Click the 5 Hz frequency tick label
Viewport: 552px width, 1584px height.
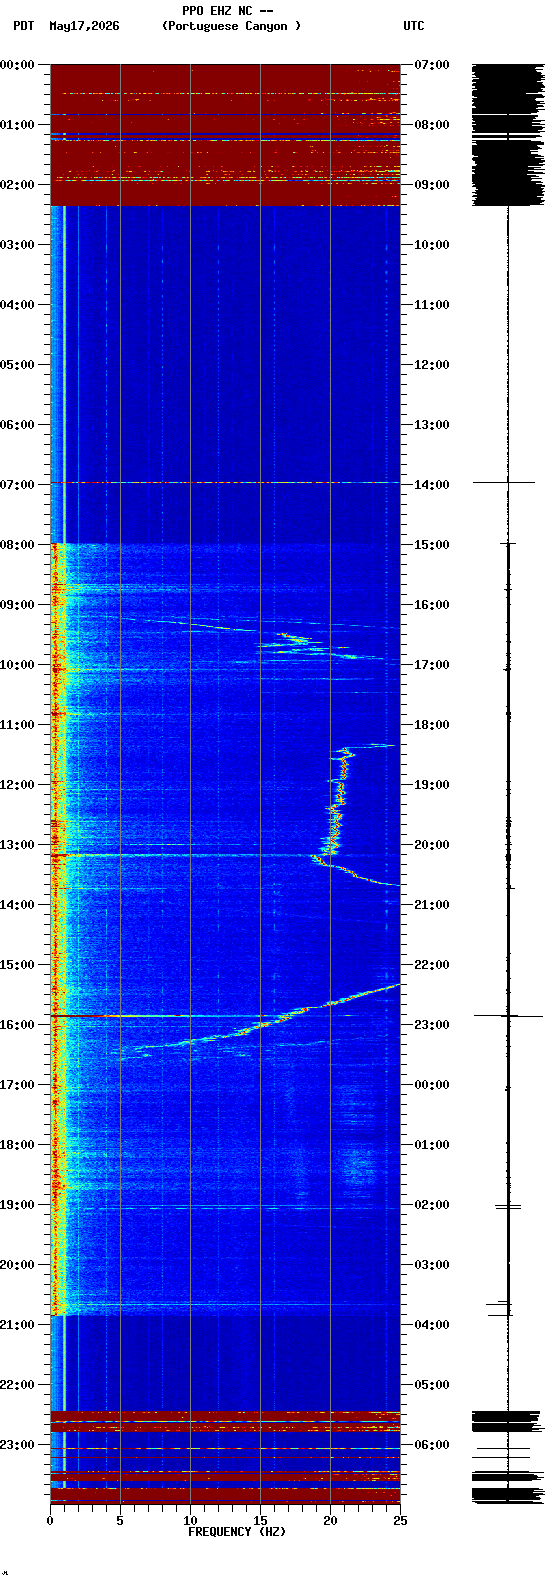(x=120, y=1521)
